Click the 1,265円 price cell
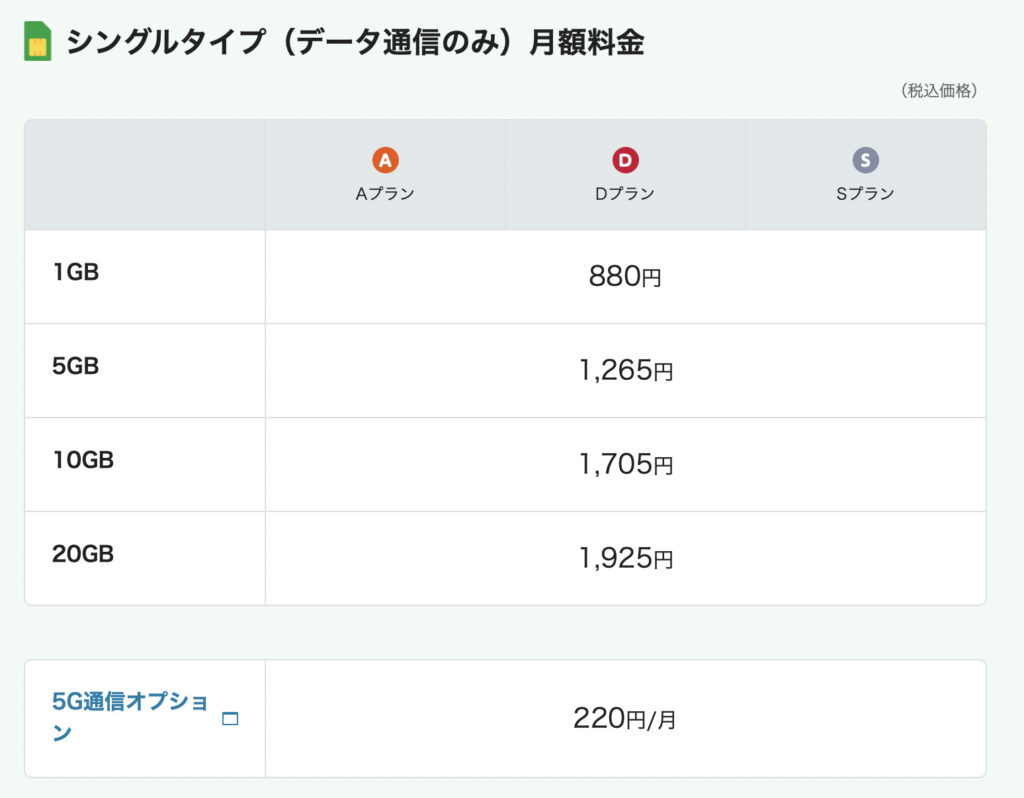Viewport: 1024px width, 798px height. (625, 371)
